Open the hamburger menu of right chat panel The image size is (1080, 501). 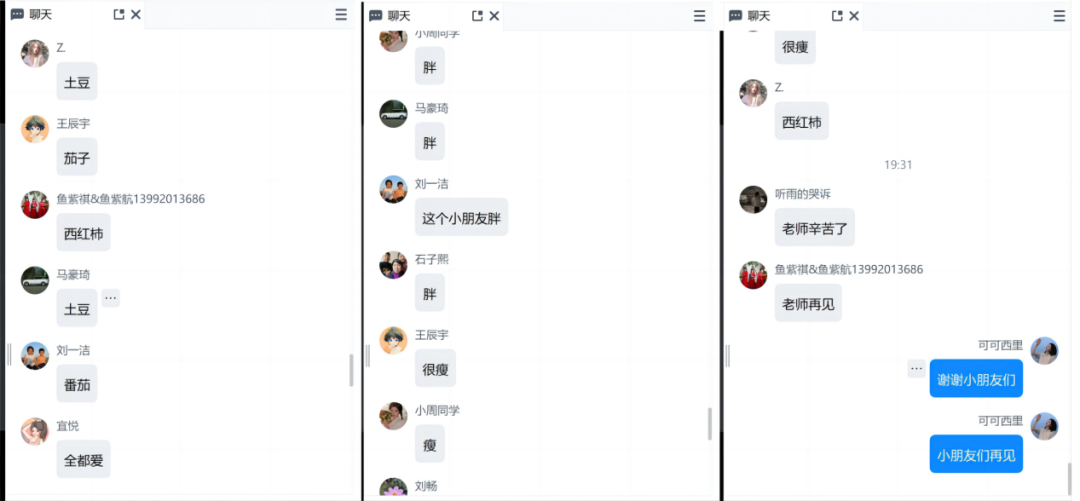(1059, 15)
